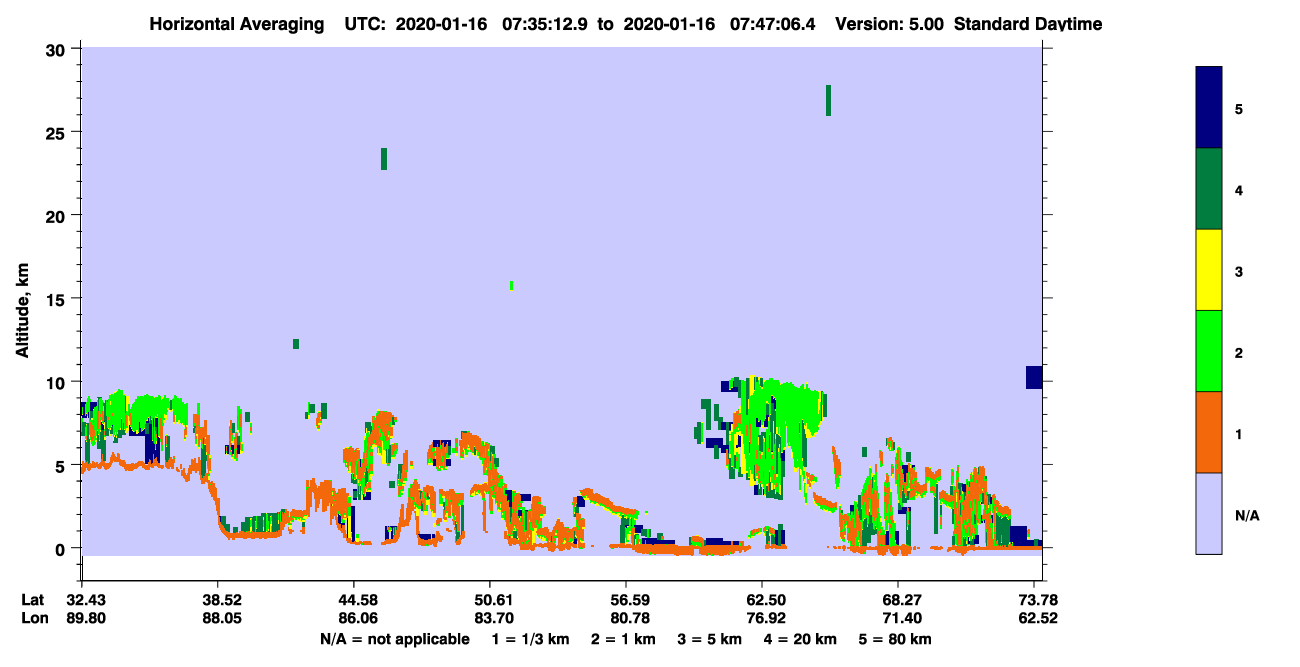Click longitude value 71.40

(x=901, y=618)
